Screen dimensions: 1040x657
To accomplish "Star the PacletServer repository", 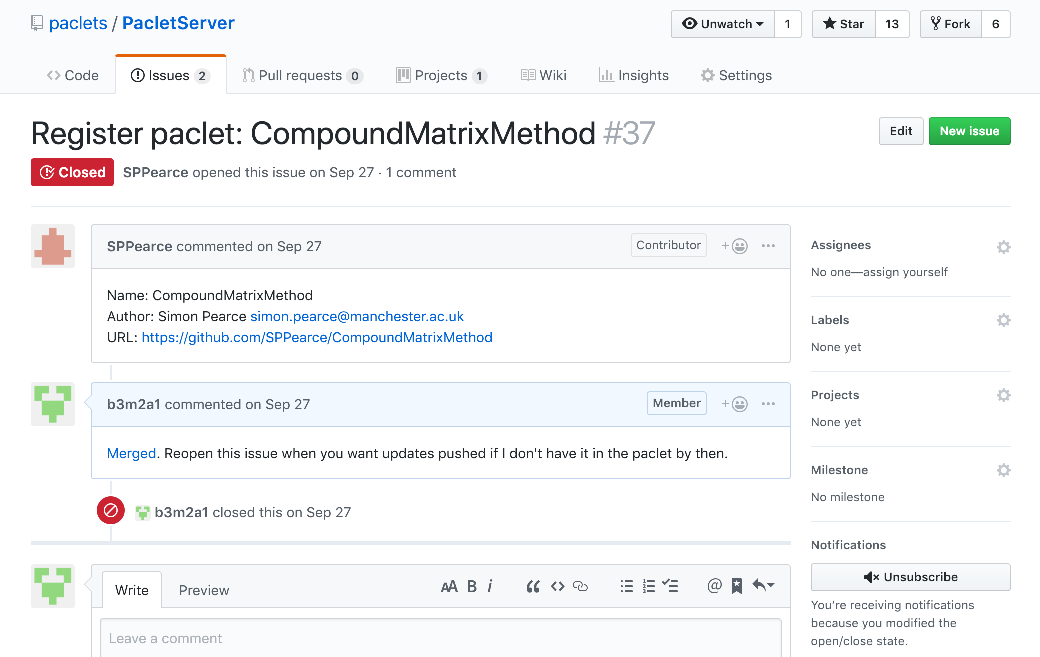I will pos(844,24).
